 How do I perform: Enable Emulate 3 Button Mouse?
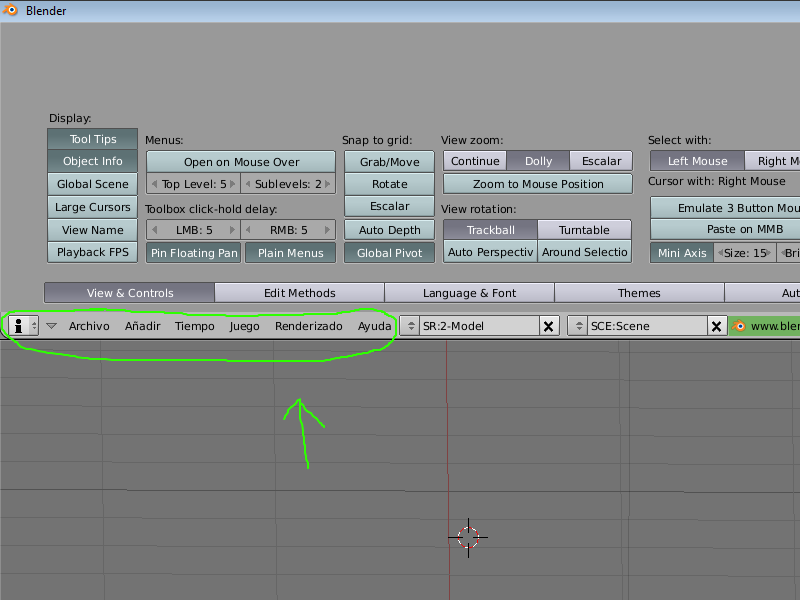(726, 208)
